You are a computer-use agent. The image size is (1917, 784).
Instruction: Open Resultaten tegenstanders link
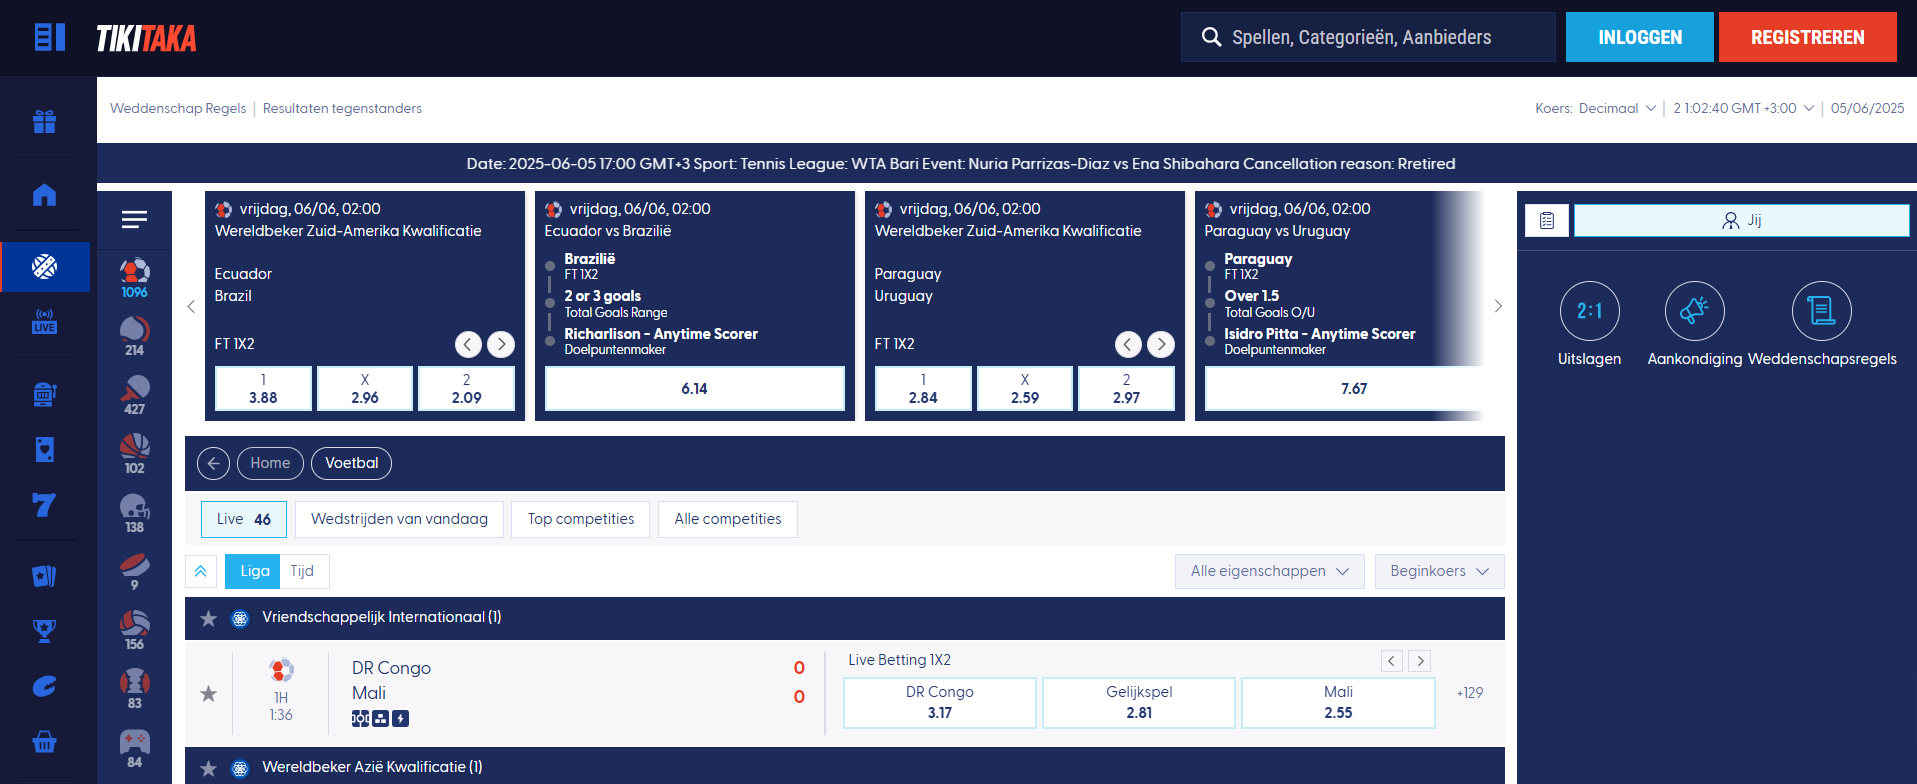(x=342, y=108)
